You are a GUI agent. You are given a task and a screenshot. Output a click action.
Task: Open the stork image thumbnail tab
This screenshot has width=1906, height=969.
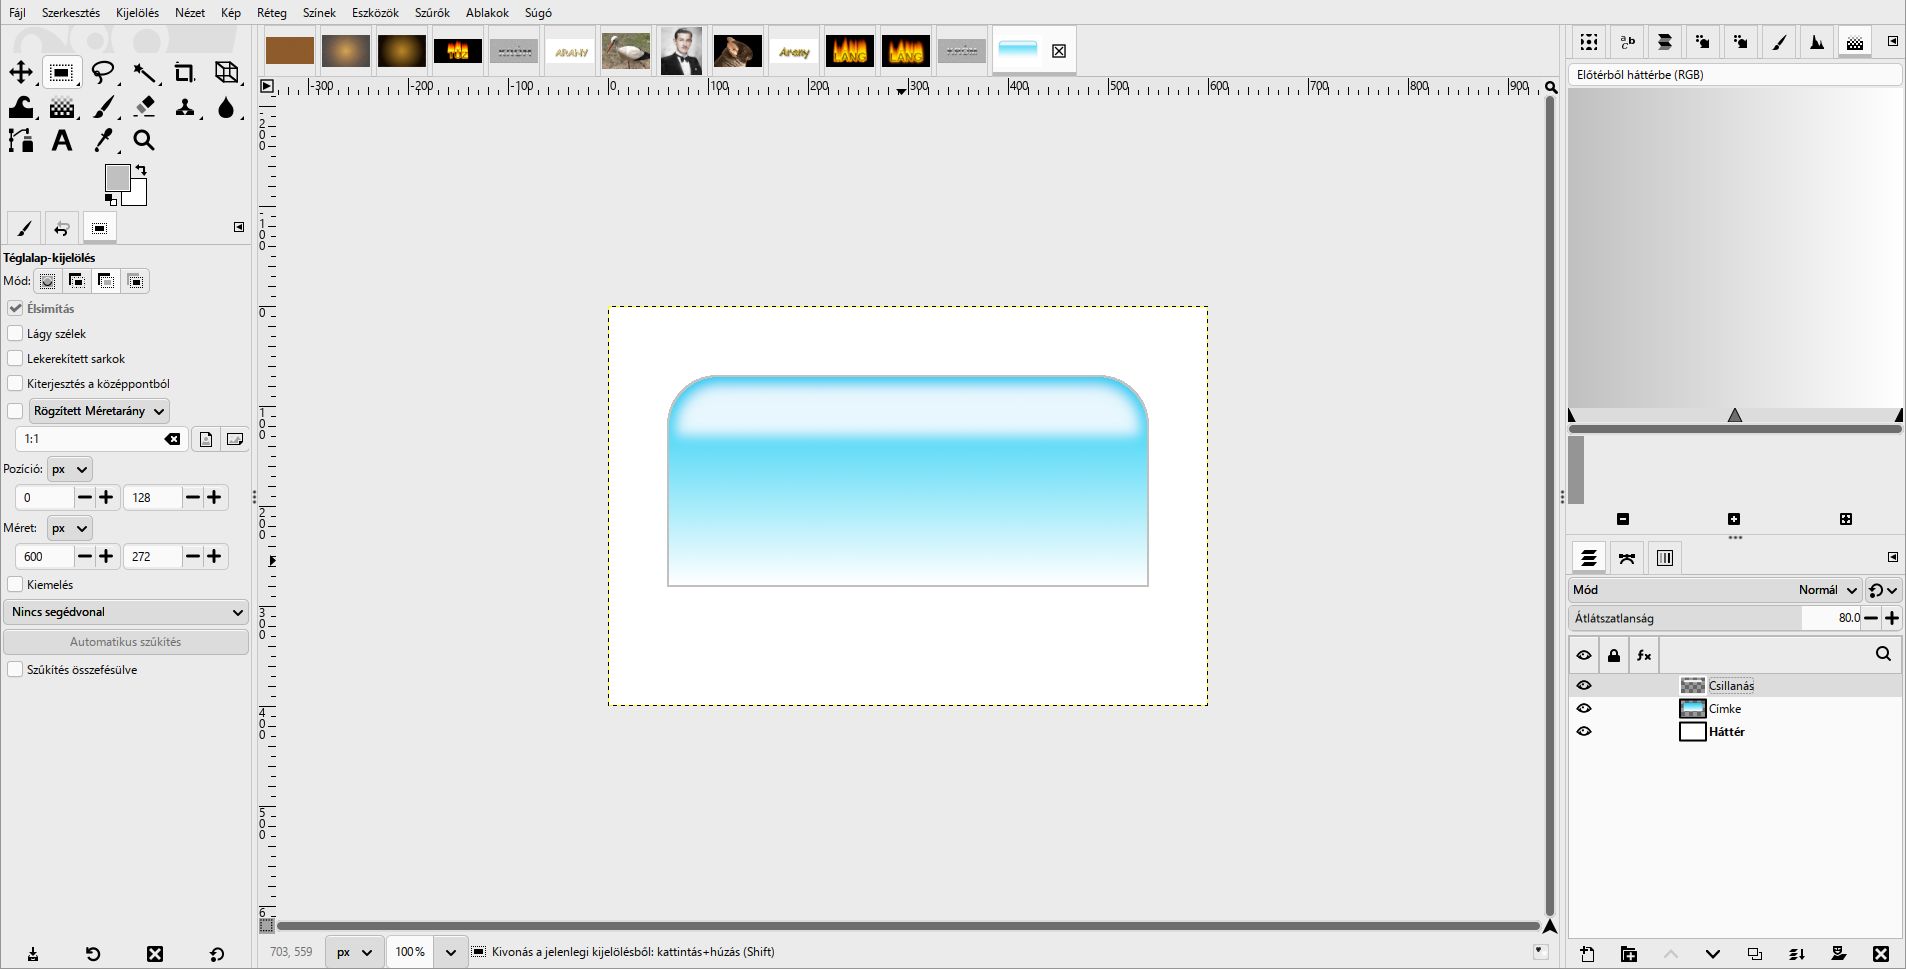626,51
